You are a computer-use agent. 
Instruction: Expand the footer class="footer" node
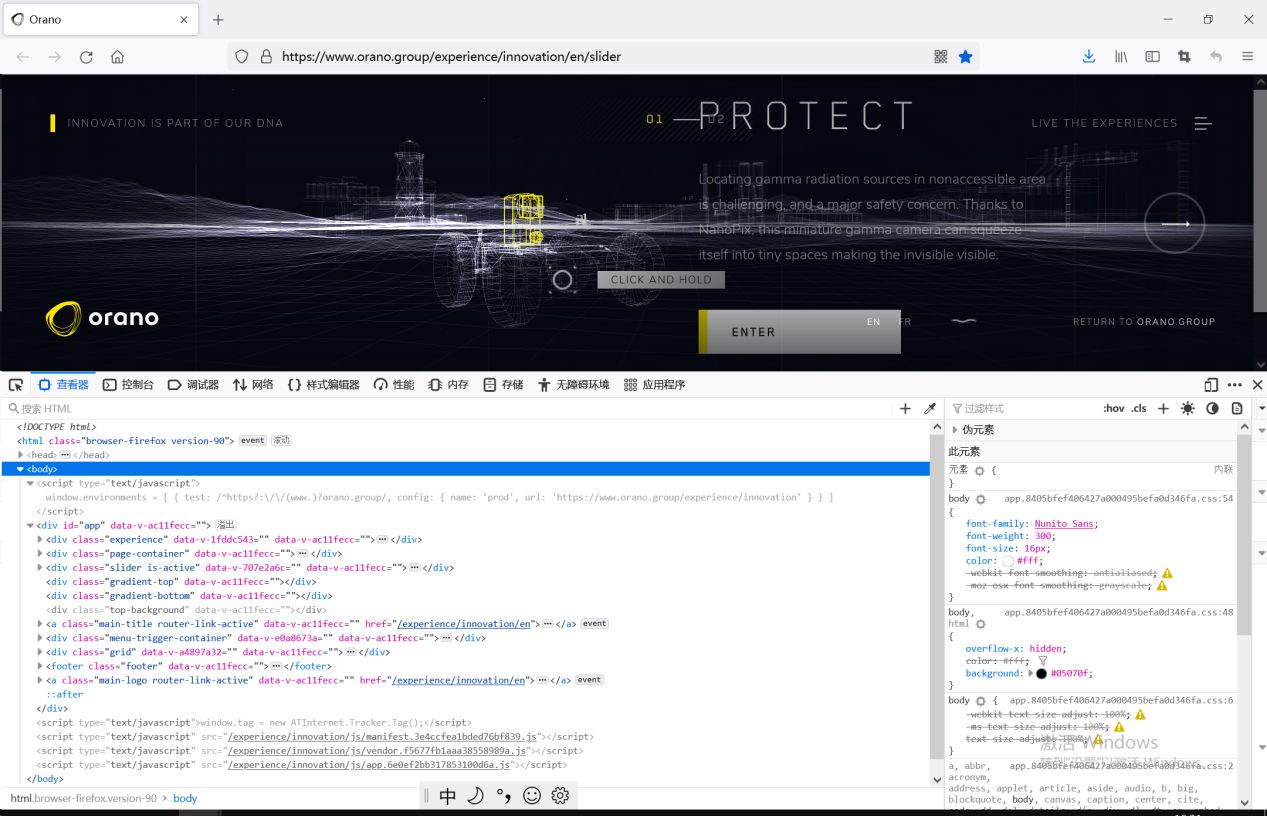click(x=40, y=666)
